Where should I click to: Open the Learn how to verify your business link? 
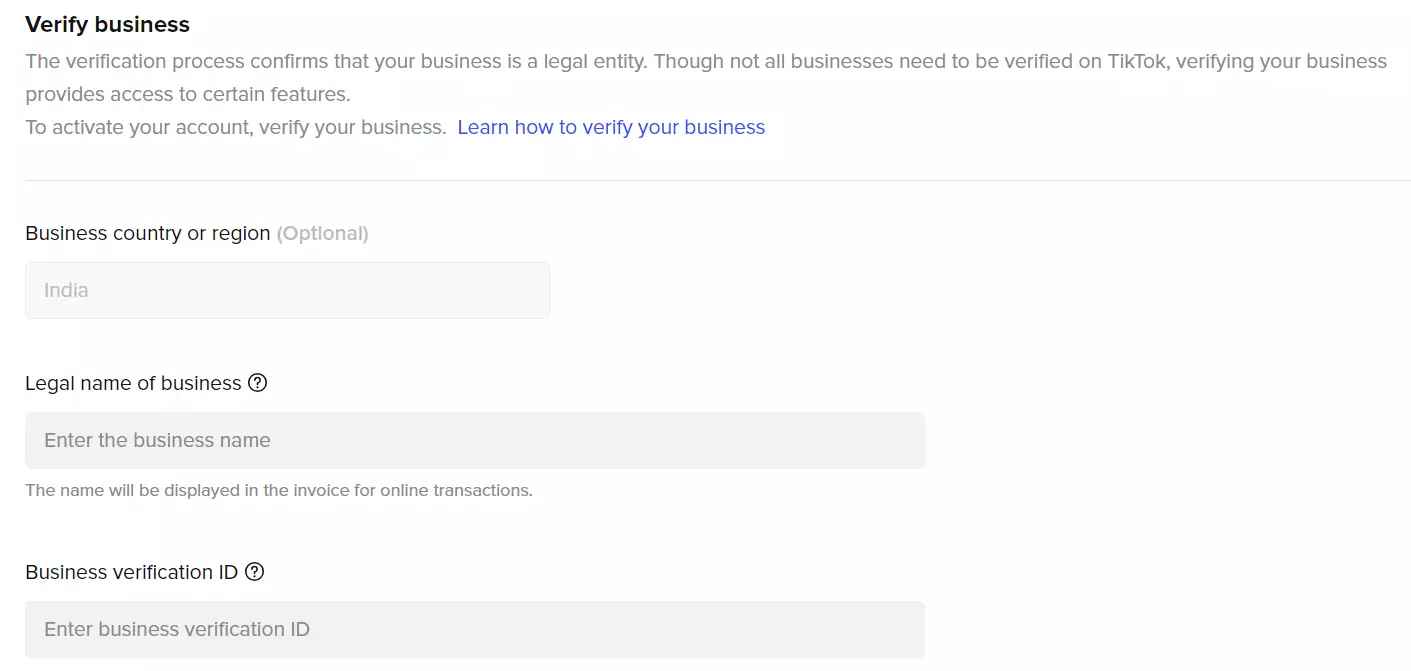coord(611,127)
